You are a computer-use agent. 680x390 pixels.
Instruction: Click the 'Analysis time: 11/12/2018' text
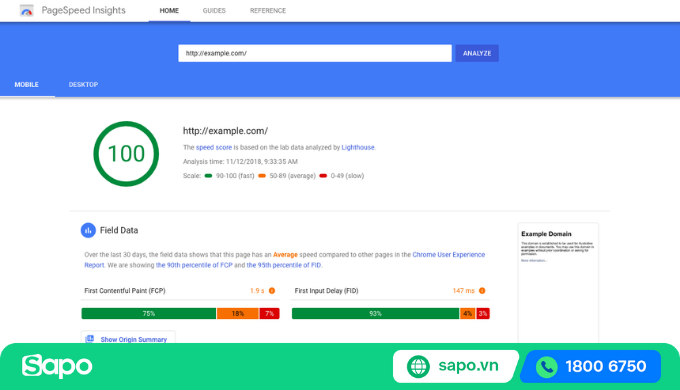click(240, 161)
